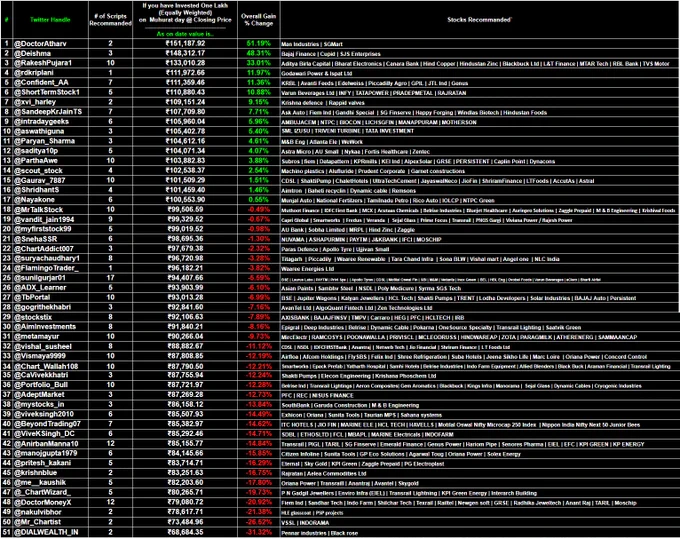Select the @myfirststock99 handle

coord(42,229)
